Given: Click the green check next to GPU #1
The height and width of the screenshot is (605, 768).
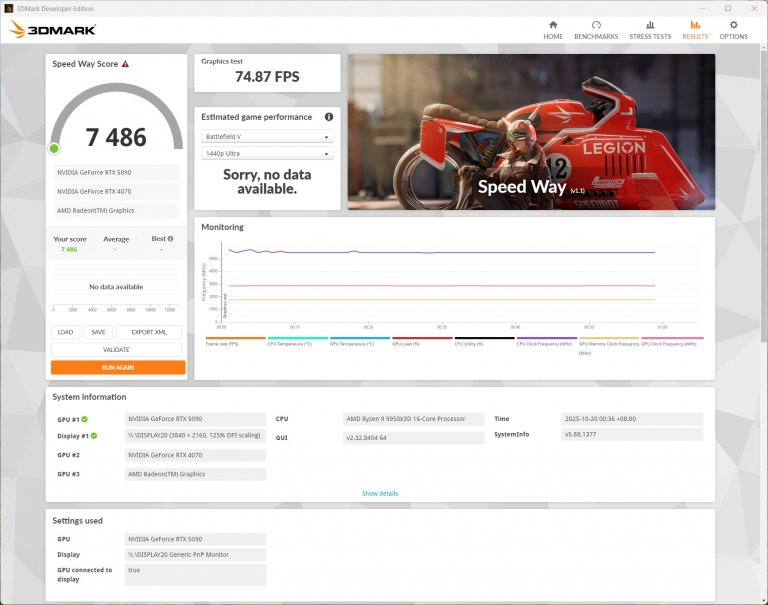Looking at the screenshot, I should tap(84, 420).
